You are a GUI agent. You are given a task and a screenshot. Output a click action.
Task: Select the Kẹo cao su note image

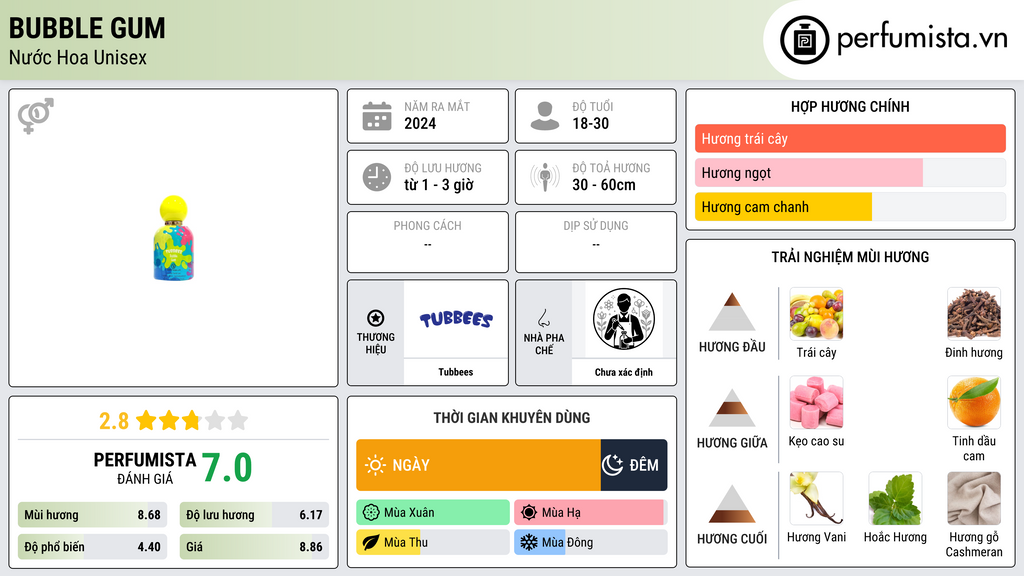pos(816,402)
